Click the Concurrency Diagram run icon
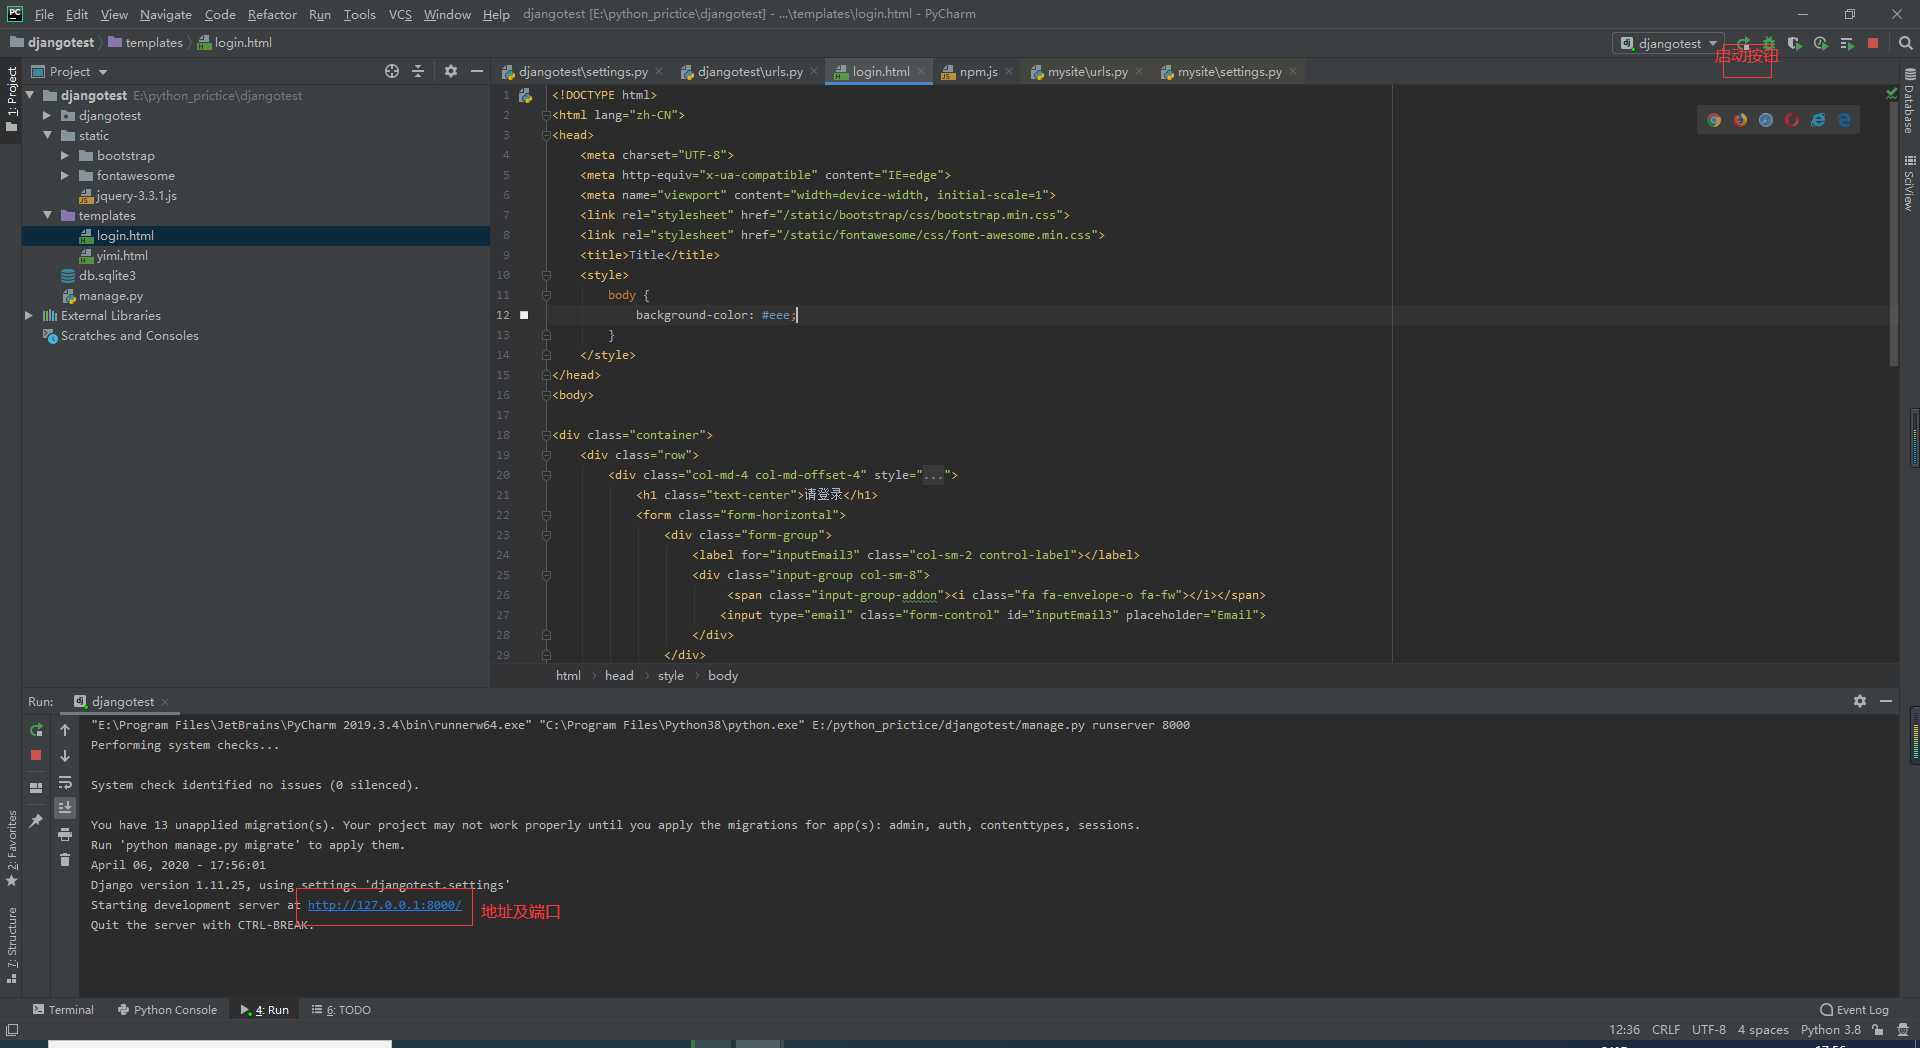1920x1048 pixels. point(1847,44)
